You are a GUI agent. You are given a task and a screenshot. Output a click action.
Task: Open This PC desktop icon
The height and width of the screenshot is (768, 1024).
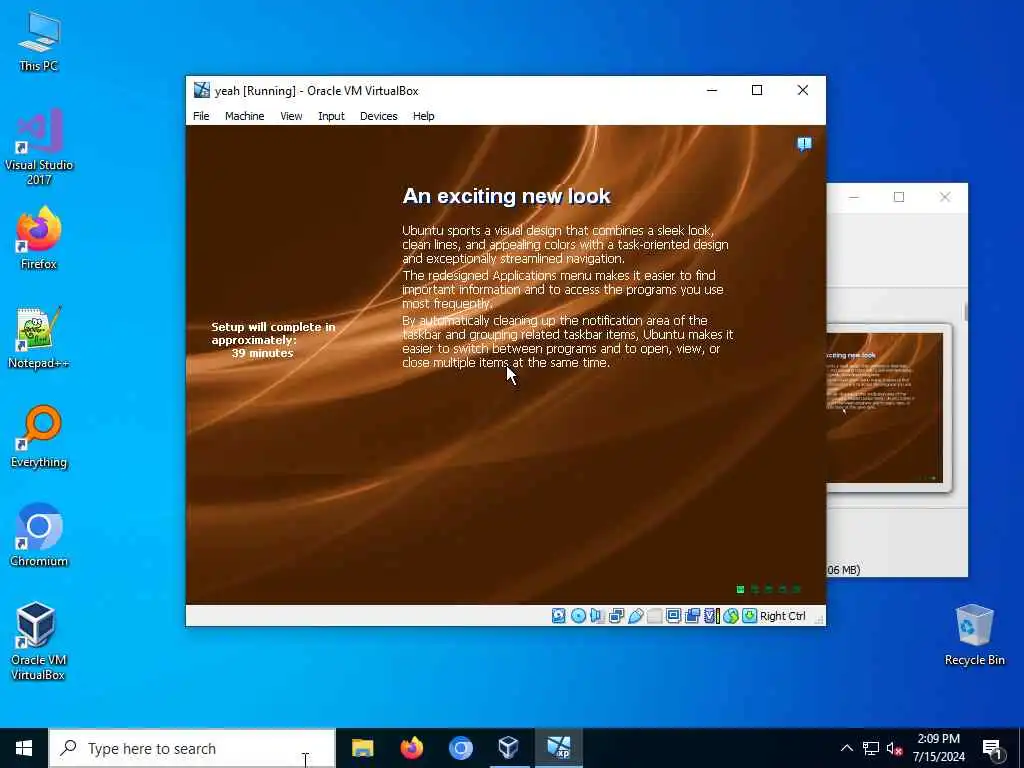39,42
